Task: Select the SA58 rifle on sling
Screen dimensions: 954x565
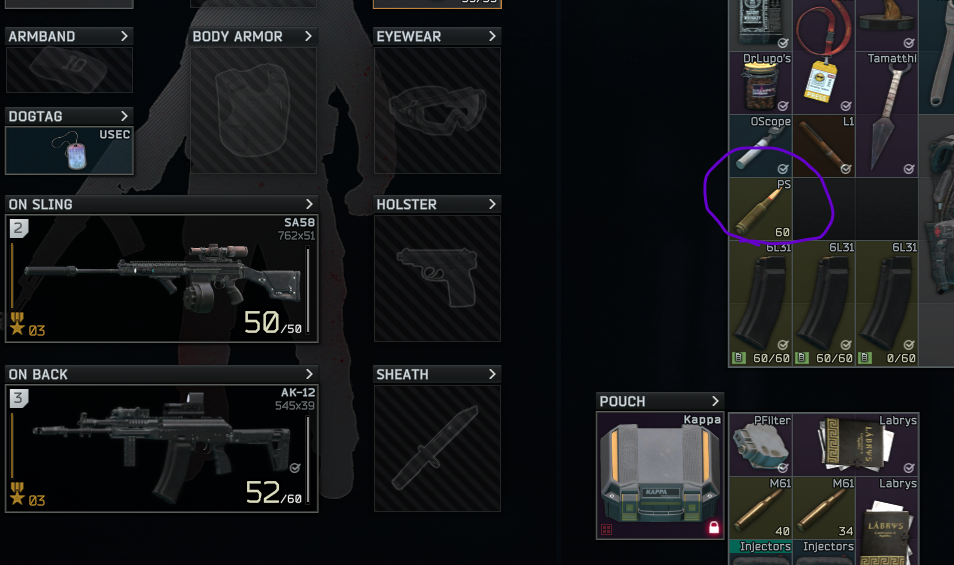Action: (x=162, y=279)
